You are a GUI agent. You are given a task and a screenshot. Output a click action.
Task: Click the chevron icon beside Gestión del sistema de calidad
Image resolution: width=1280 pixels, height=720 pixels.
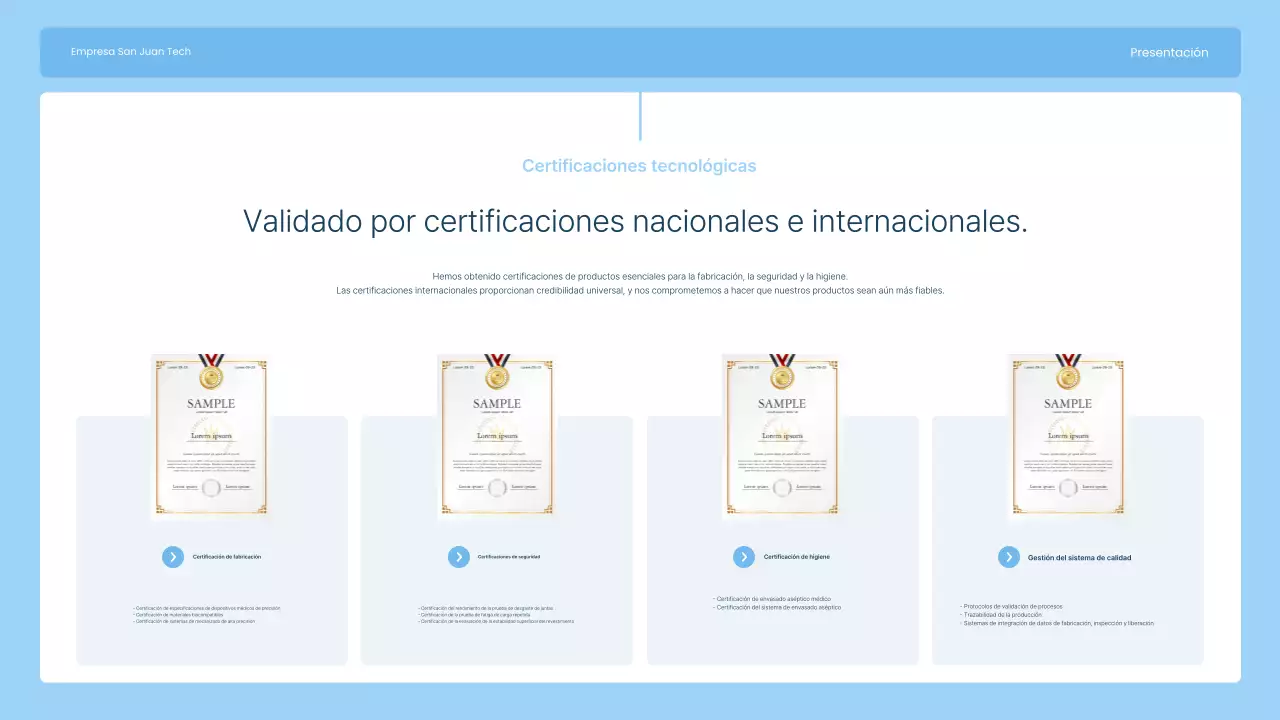pos(1009,557)
